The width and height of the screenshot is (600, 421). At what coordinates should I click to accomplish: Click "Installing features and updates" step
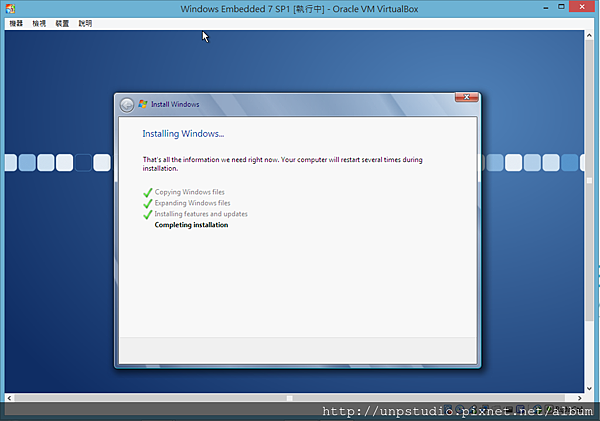tap(201, 214)
